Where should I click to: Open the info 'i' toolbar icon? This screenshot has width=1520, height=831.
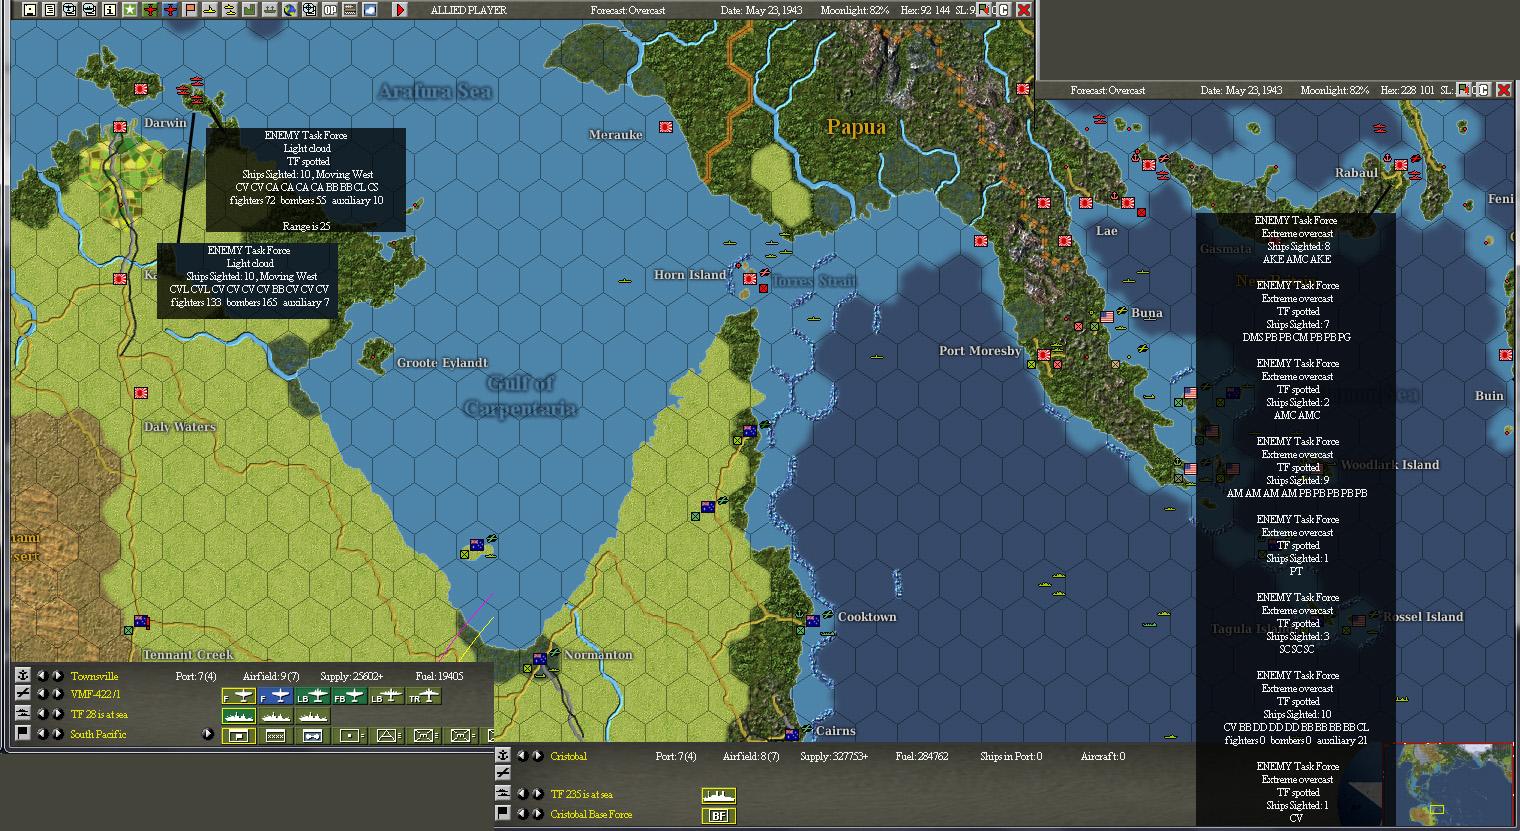pos(109,10)
